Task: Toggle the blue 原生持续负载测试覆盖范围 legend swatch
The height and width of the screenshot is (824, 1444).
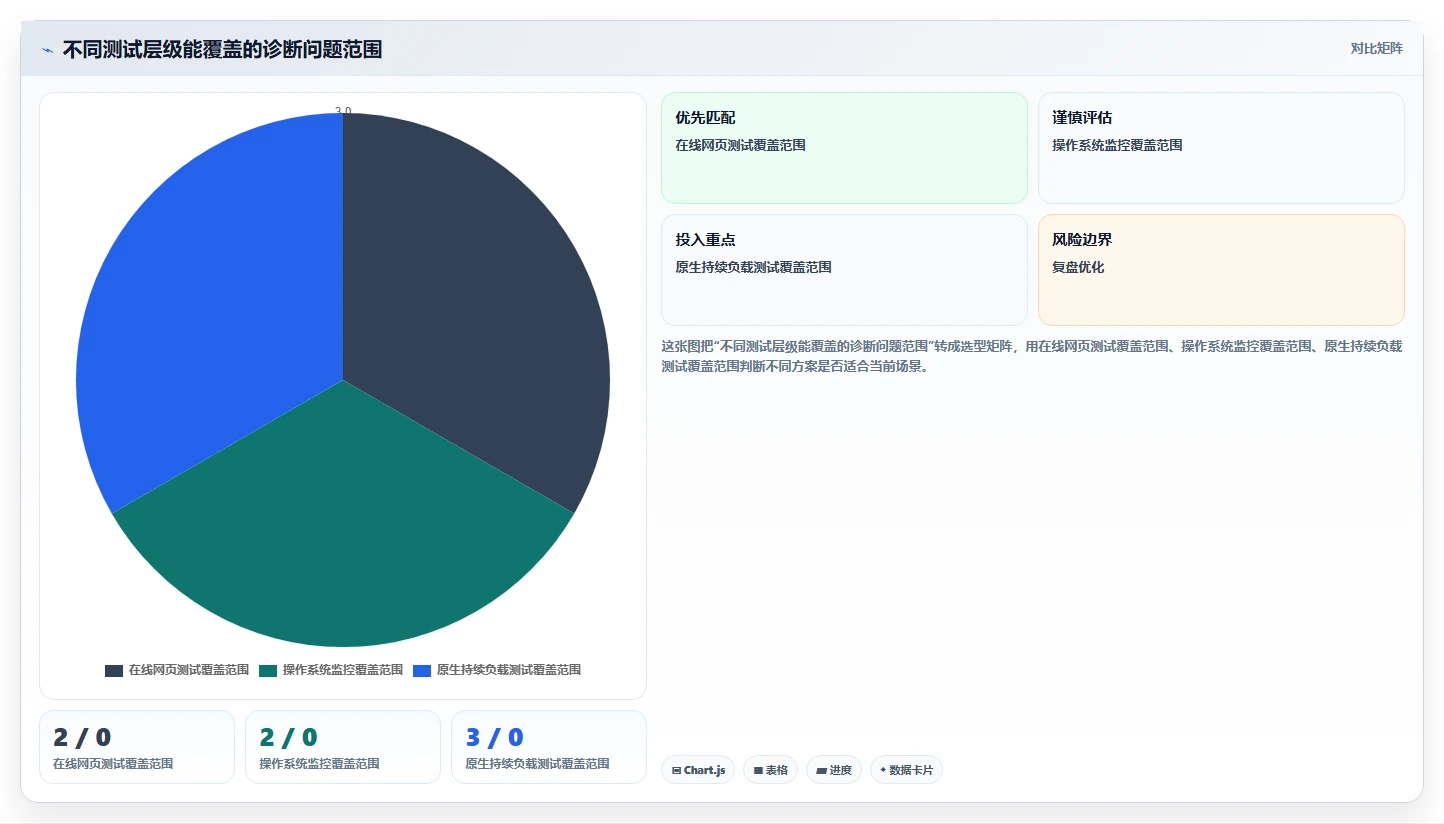Action: [422, 670]
